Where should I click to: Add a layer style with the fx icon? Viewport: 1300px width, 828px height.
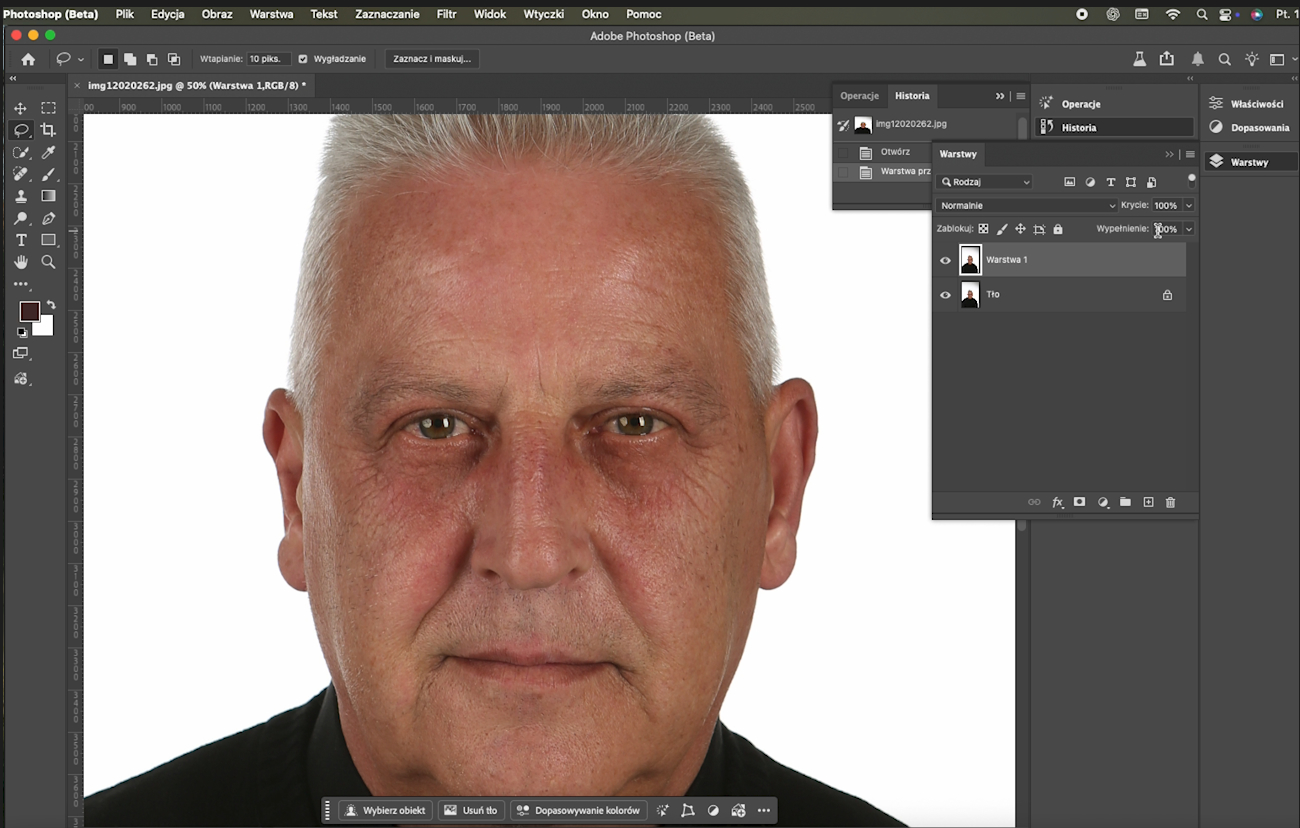click(1057, 502)
